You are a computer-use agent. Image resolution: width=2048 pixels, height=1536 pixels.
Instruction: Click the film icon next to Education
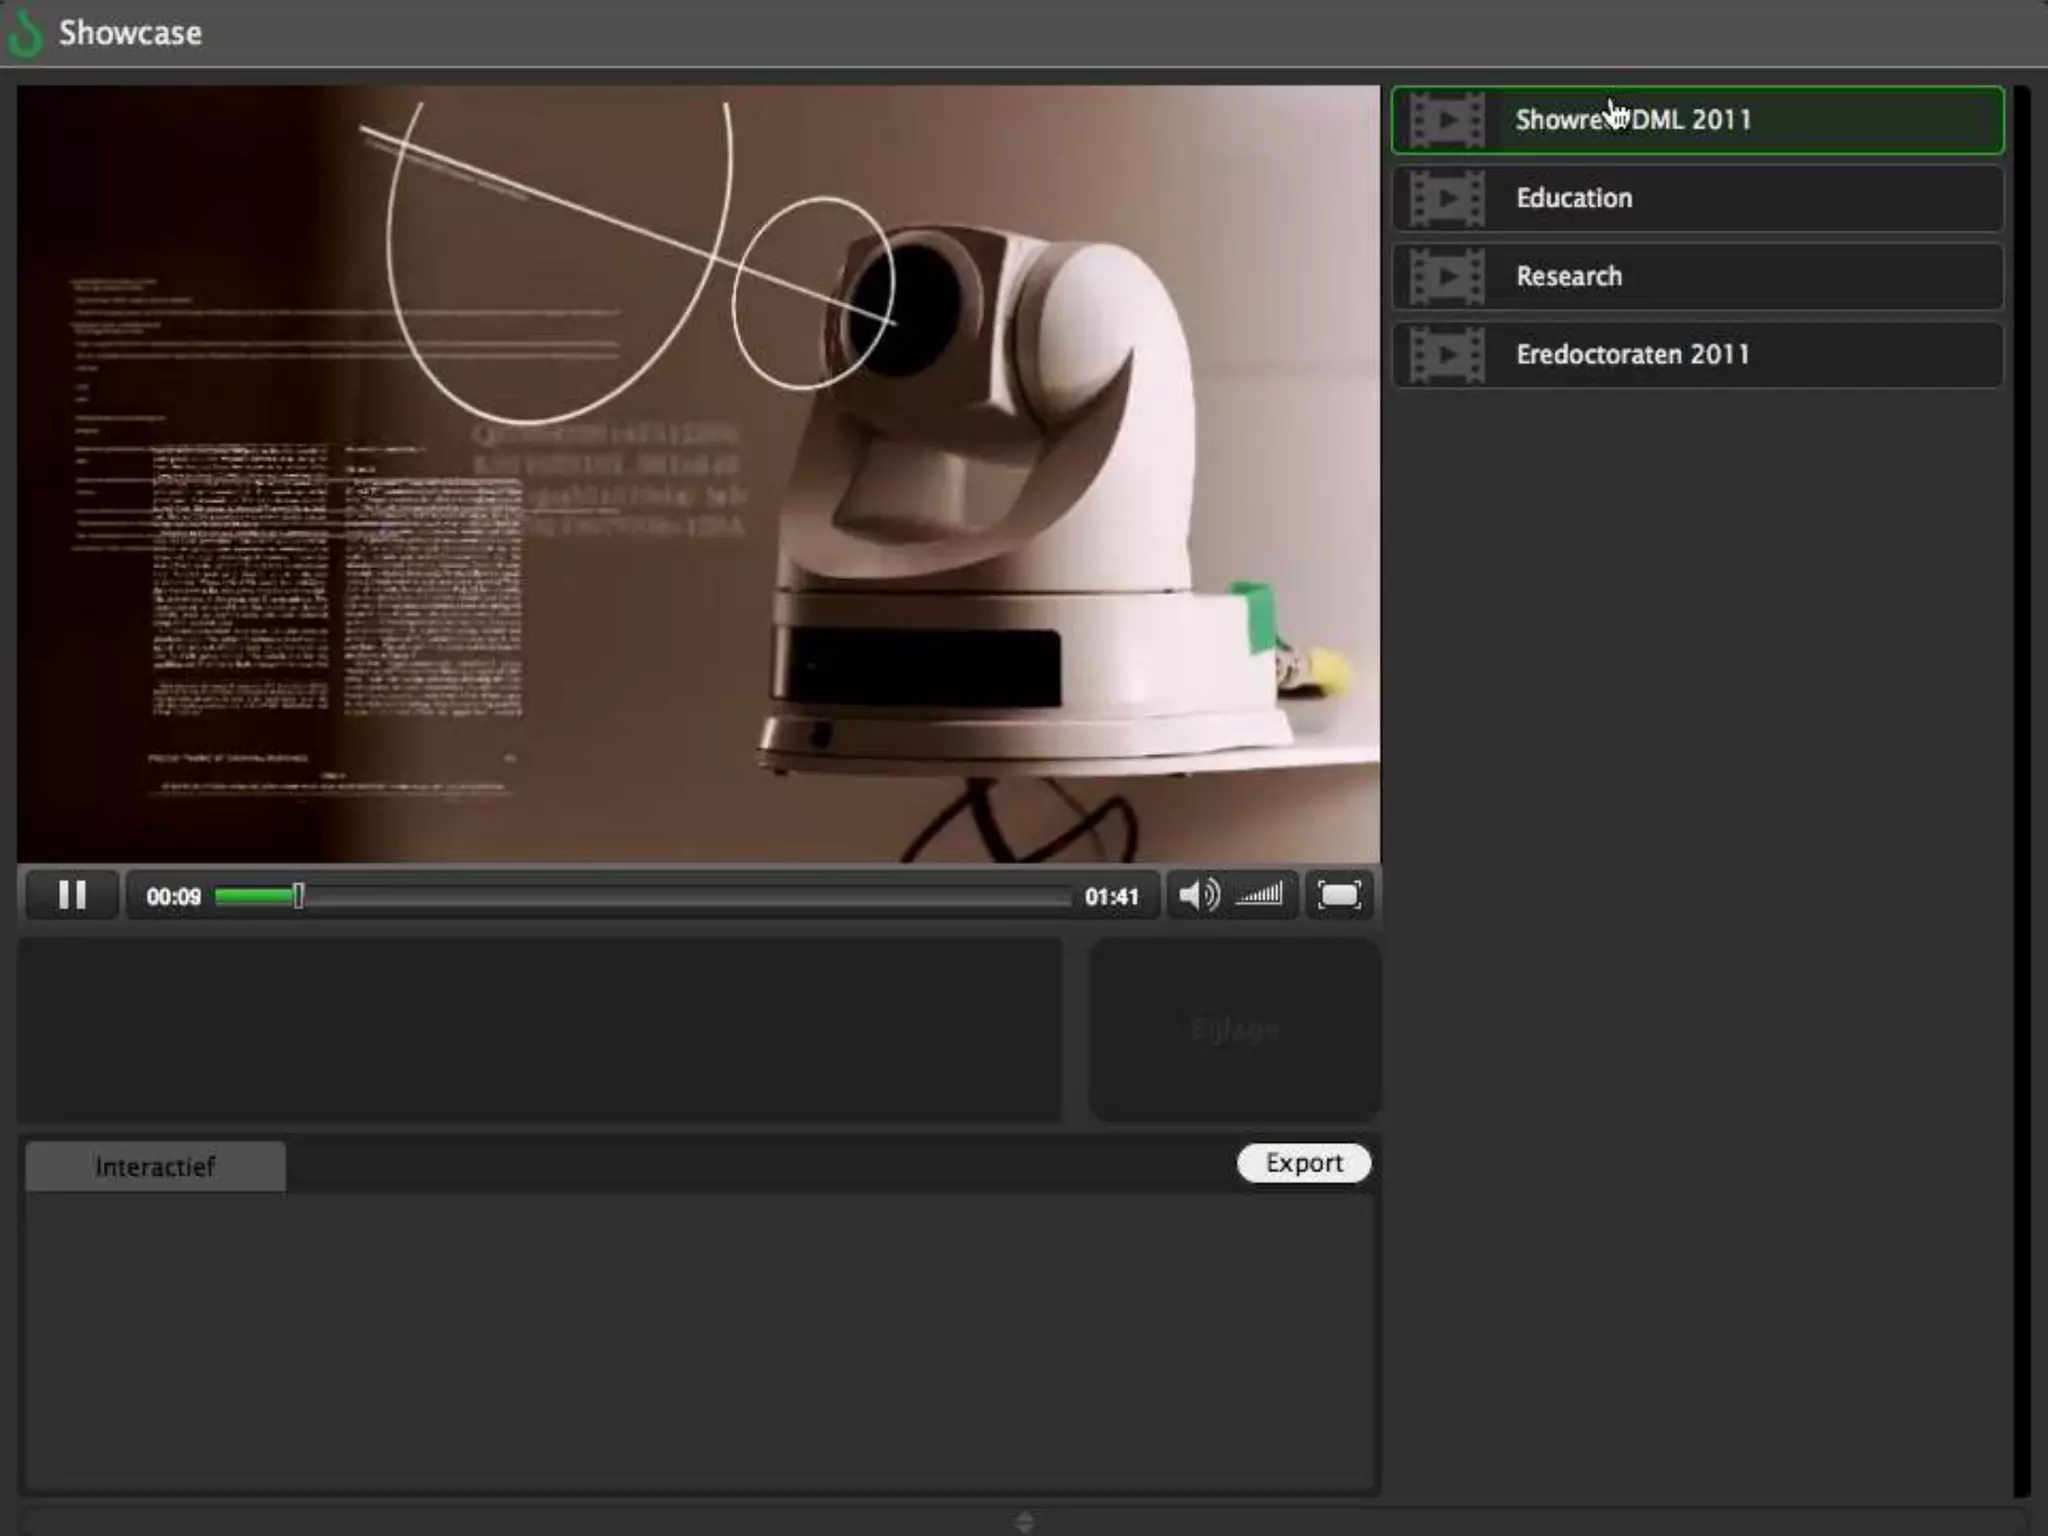pos(1446,198)
